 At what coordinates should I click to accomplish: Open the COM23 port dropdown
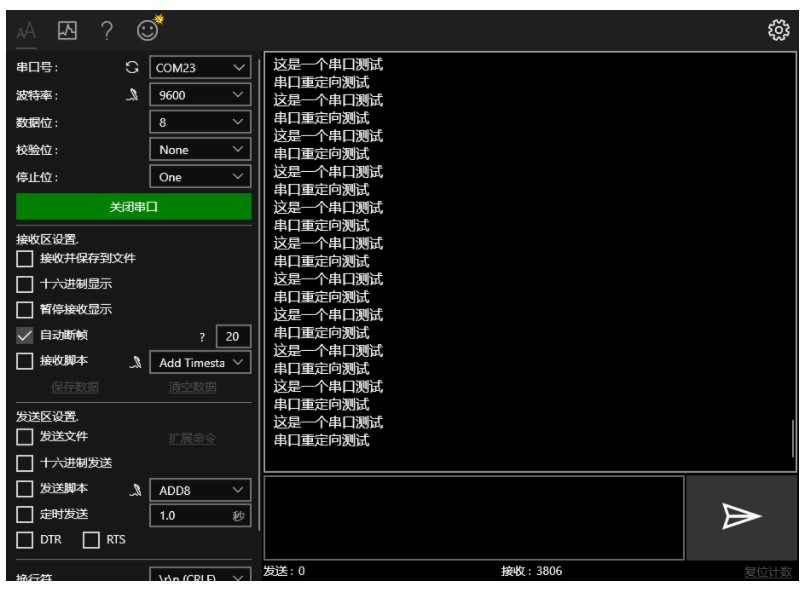(200, 67)
